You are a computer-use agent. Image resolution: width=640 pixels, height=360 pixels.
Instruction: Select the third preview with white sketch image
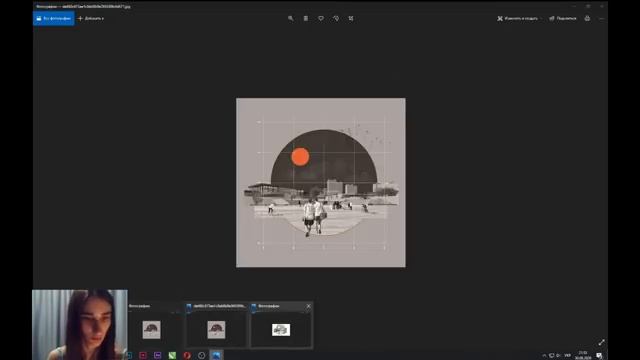point(281,329)
